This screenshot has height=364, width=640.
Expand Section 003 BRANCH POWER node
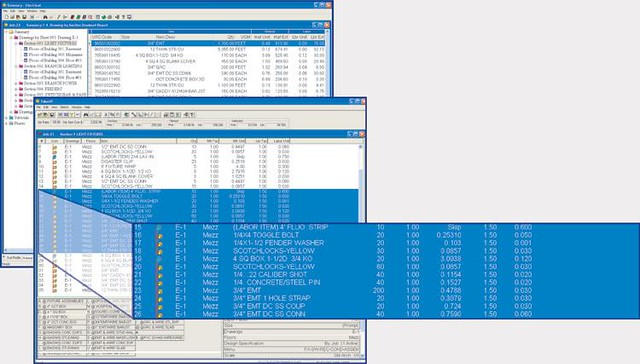pos(16,83)
